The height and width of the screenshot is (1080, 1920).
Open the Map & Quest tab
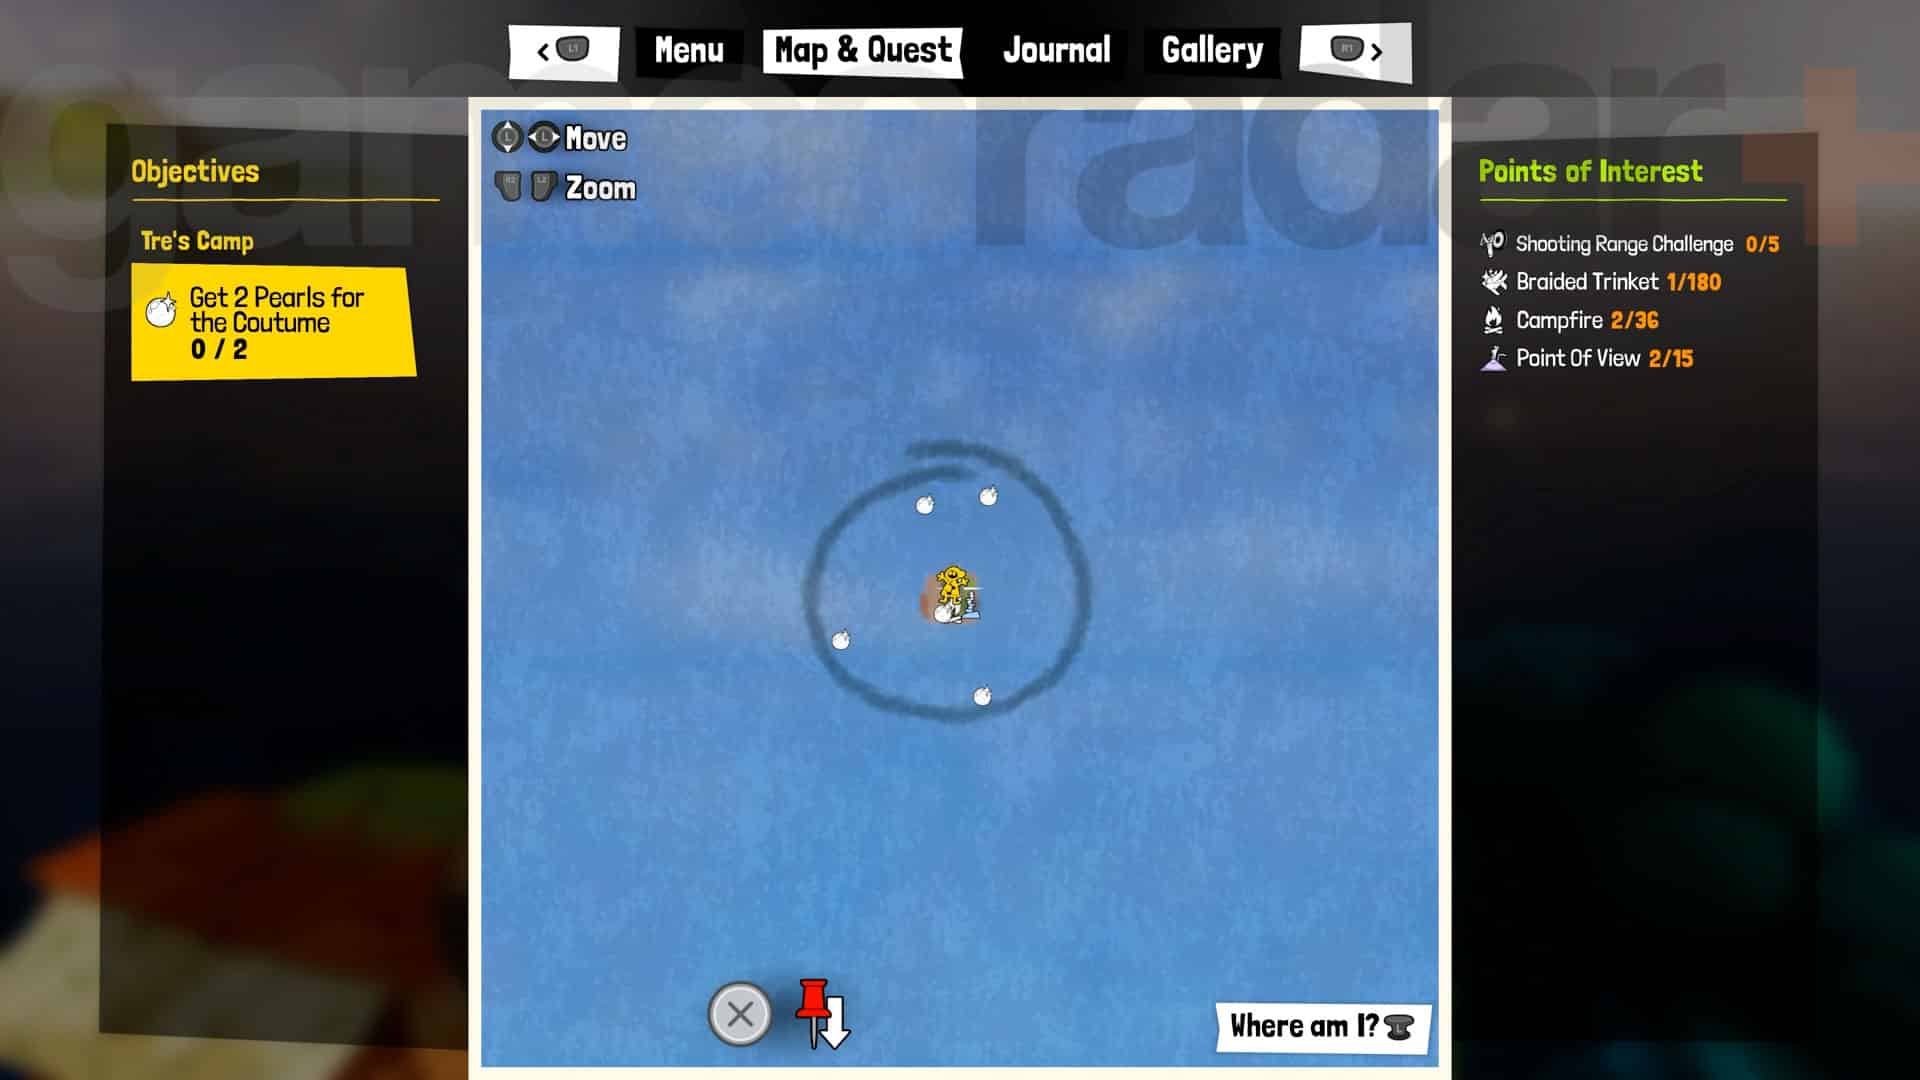[x=864, y=50]
